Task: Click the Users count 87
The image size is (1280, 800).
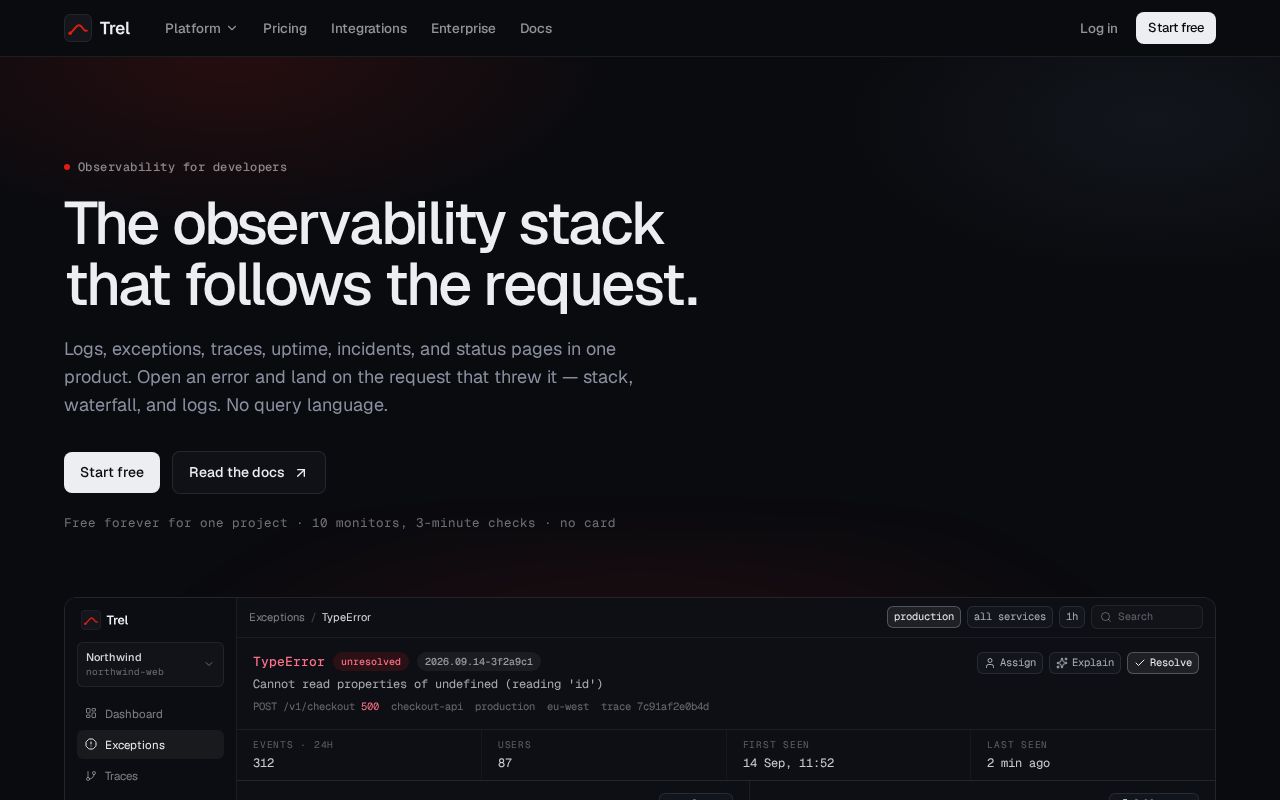Action: tap(505, 763)
